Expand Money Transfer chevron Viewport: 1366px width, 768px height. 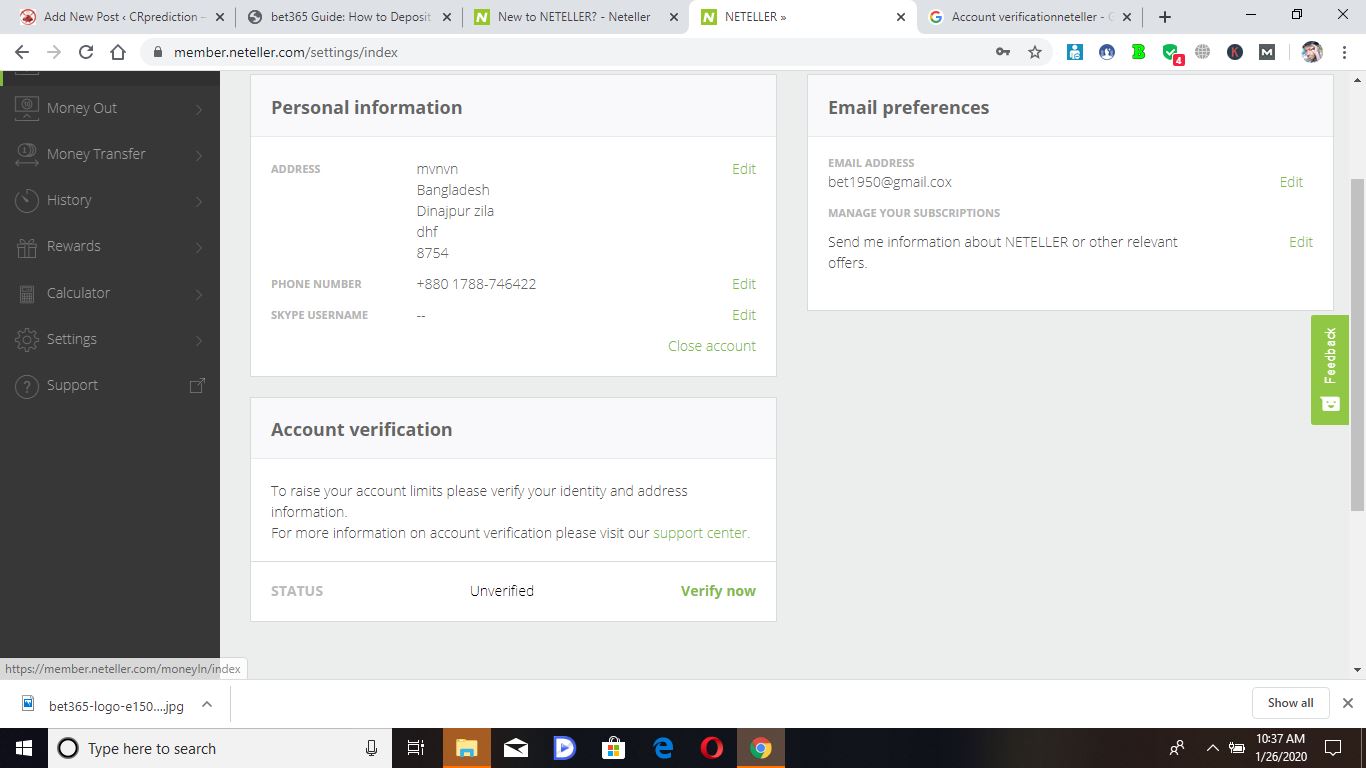(199, 155)
